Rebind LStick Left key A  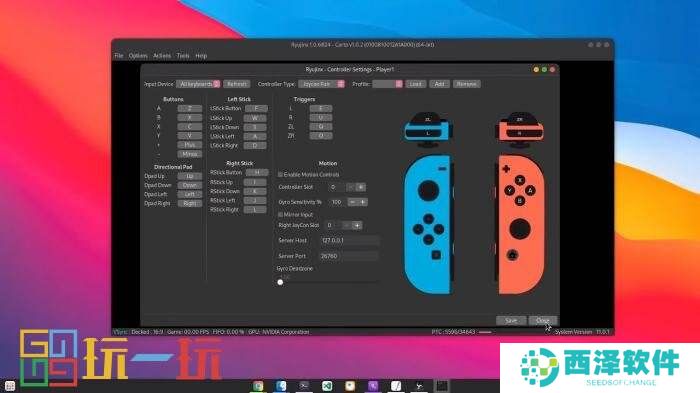pyautogui.click(x=255, y=137)
